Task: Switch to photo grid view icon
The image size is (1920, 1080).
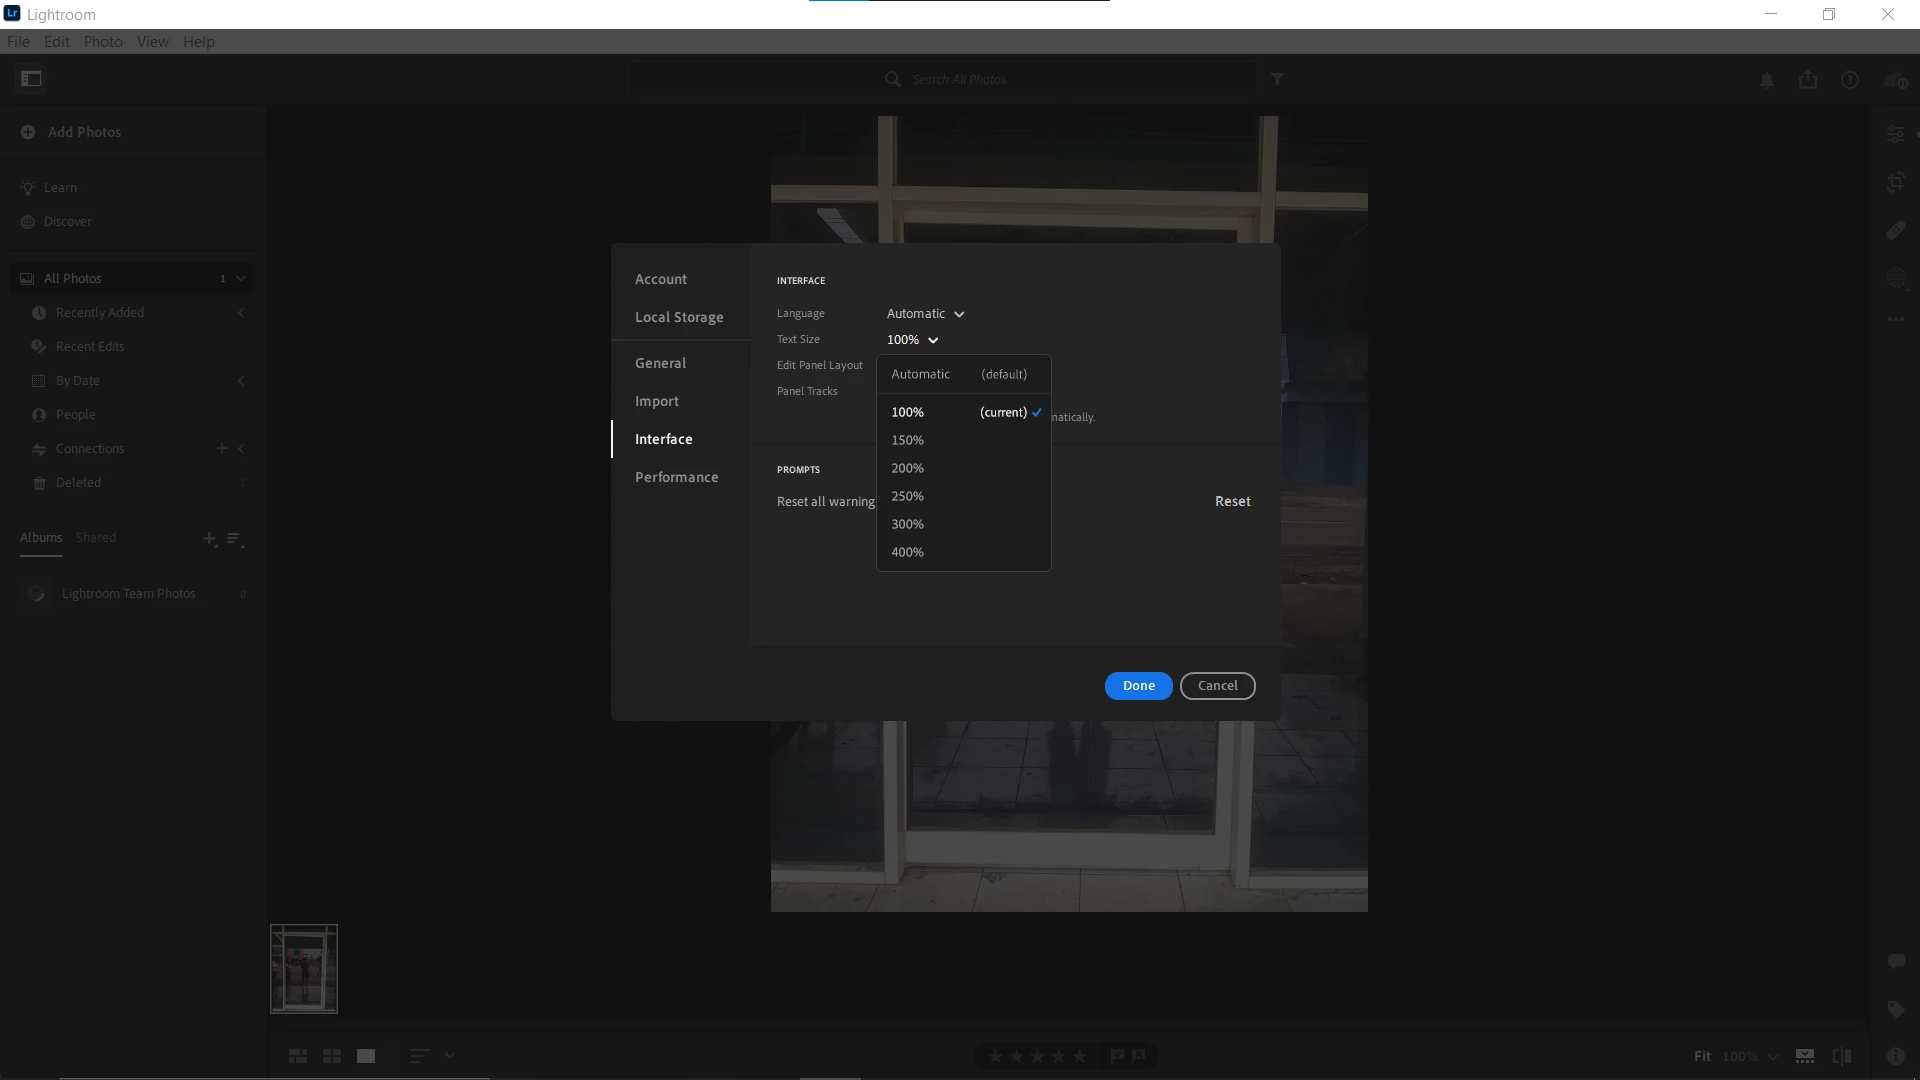Action: point(298,1056)
